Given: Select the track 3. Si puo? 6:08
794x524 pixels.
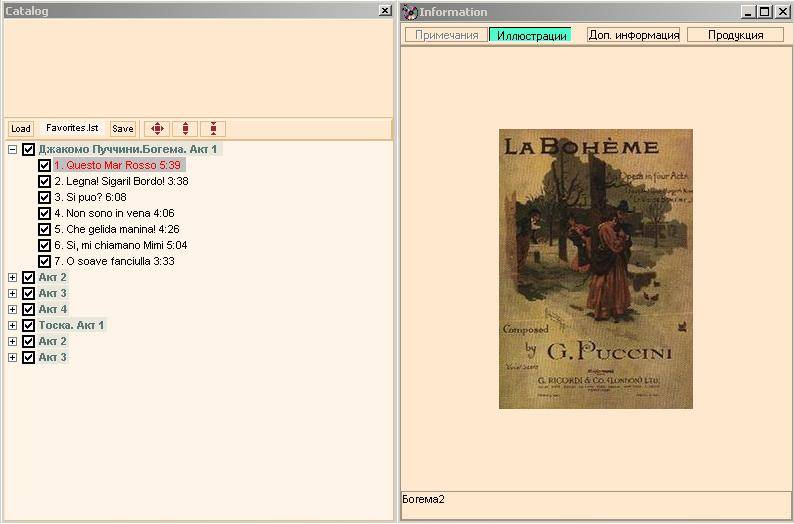Looking at the screenshot, I should point(91,197).
